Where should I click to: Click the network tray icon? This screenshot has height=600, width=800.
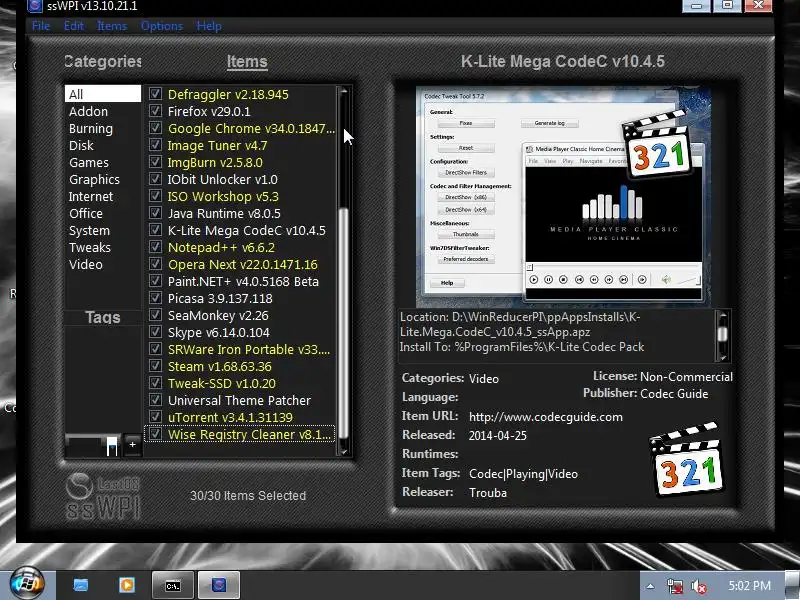coord(675,586)
